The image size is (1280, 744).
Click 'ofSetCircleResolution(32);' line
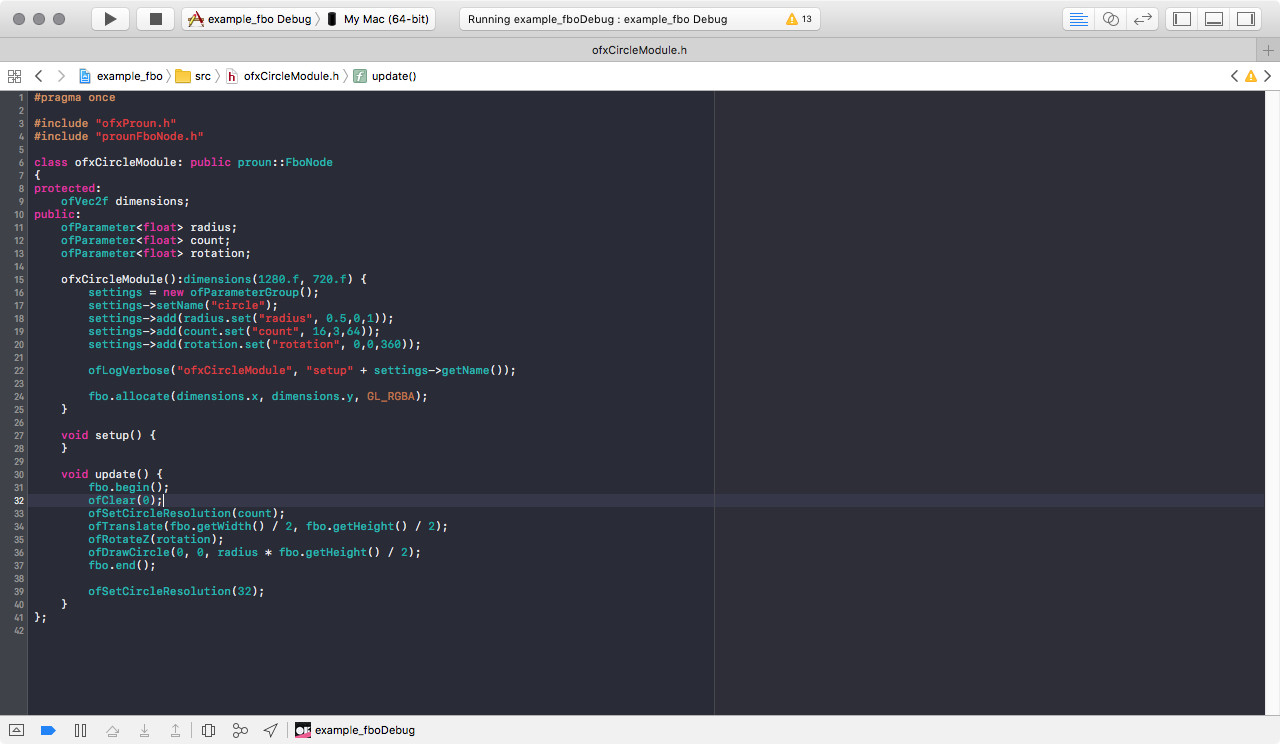pyautogui.click(x=176, y=591)
